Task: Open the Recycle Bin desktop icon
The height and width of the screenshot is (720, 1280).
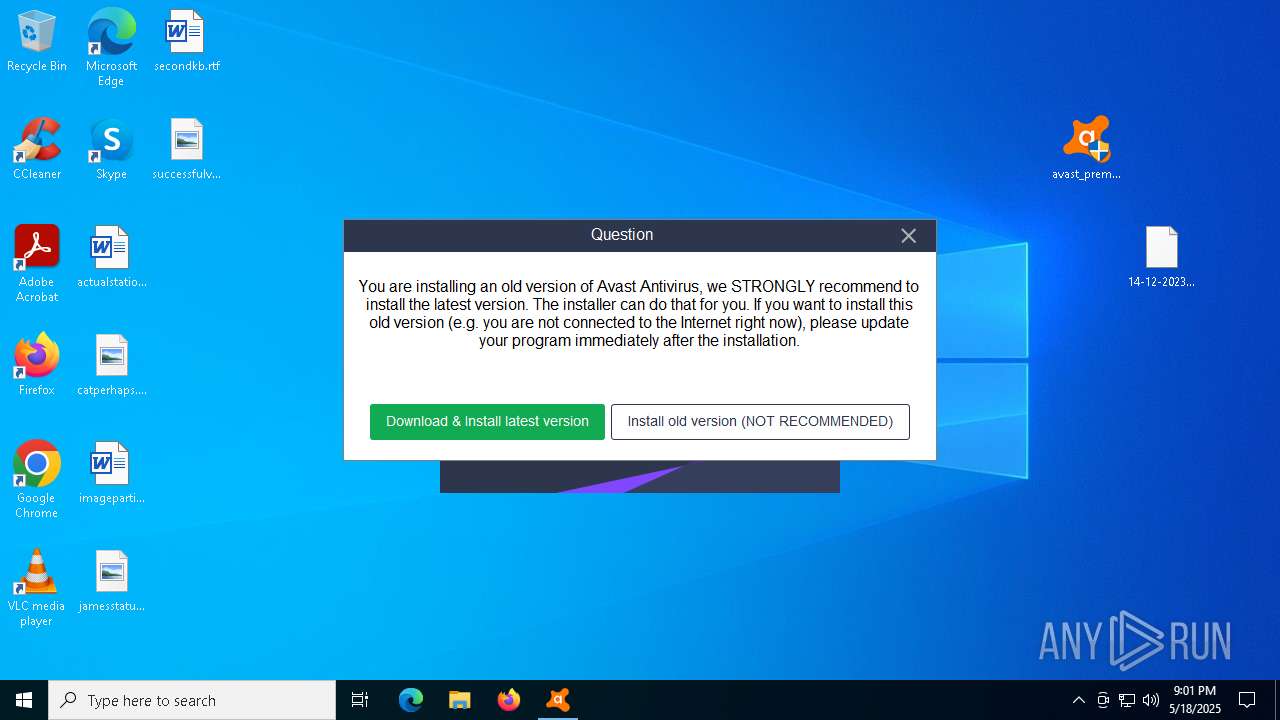Action: pos(37,42)
